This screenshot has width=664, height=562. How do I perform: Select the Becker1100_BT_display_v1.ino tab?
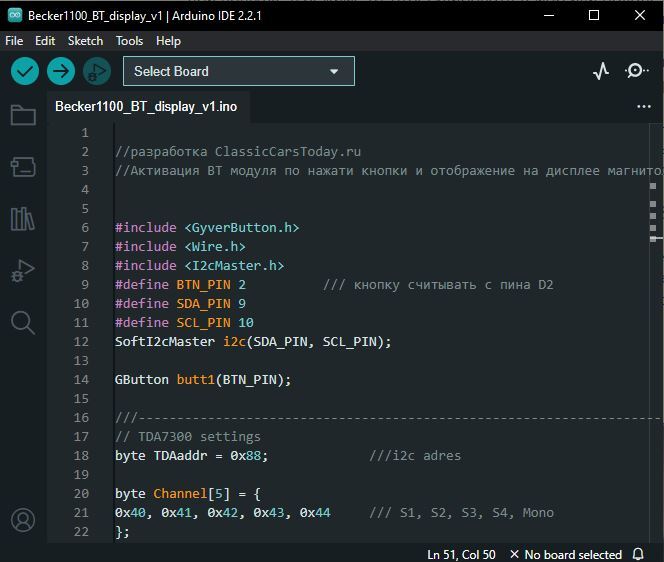(146, 107)
